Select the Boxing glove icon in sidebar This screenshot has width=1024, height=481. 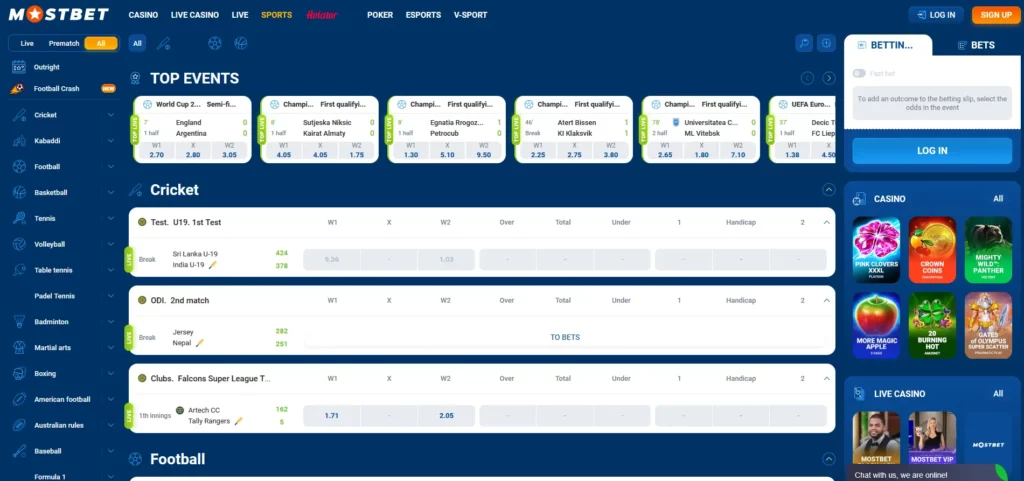(x=19, y=373)
